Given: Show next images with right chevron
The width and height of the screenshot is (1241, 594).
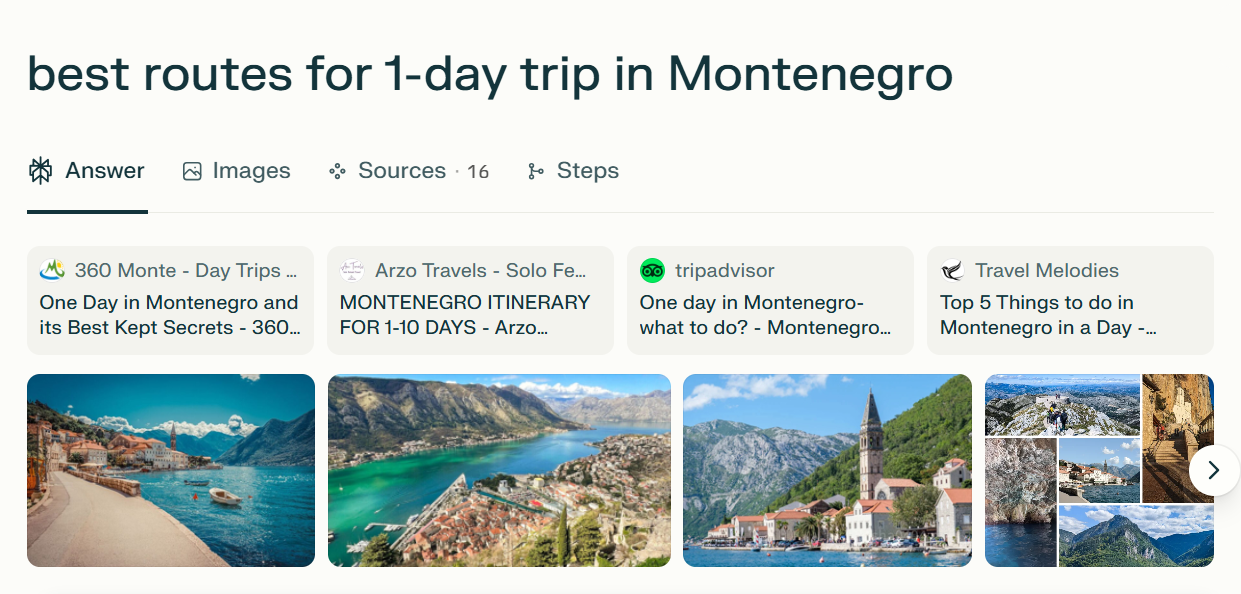Looking at the screenshot, I should point(1213,470).
